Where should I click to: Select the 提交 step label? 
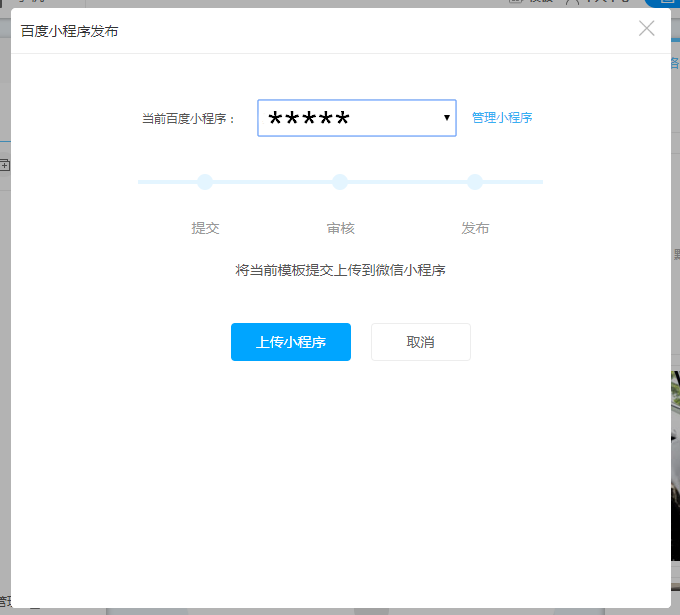click(205, 228)
